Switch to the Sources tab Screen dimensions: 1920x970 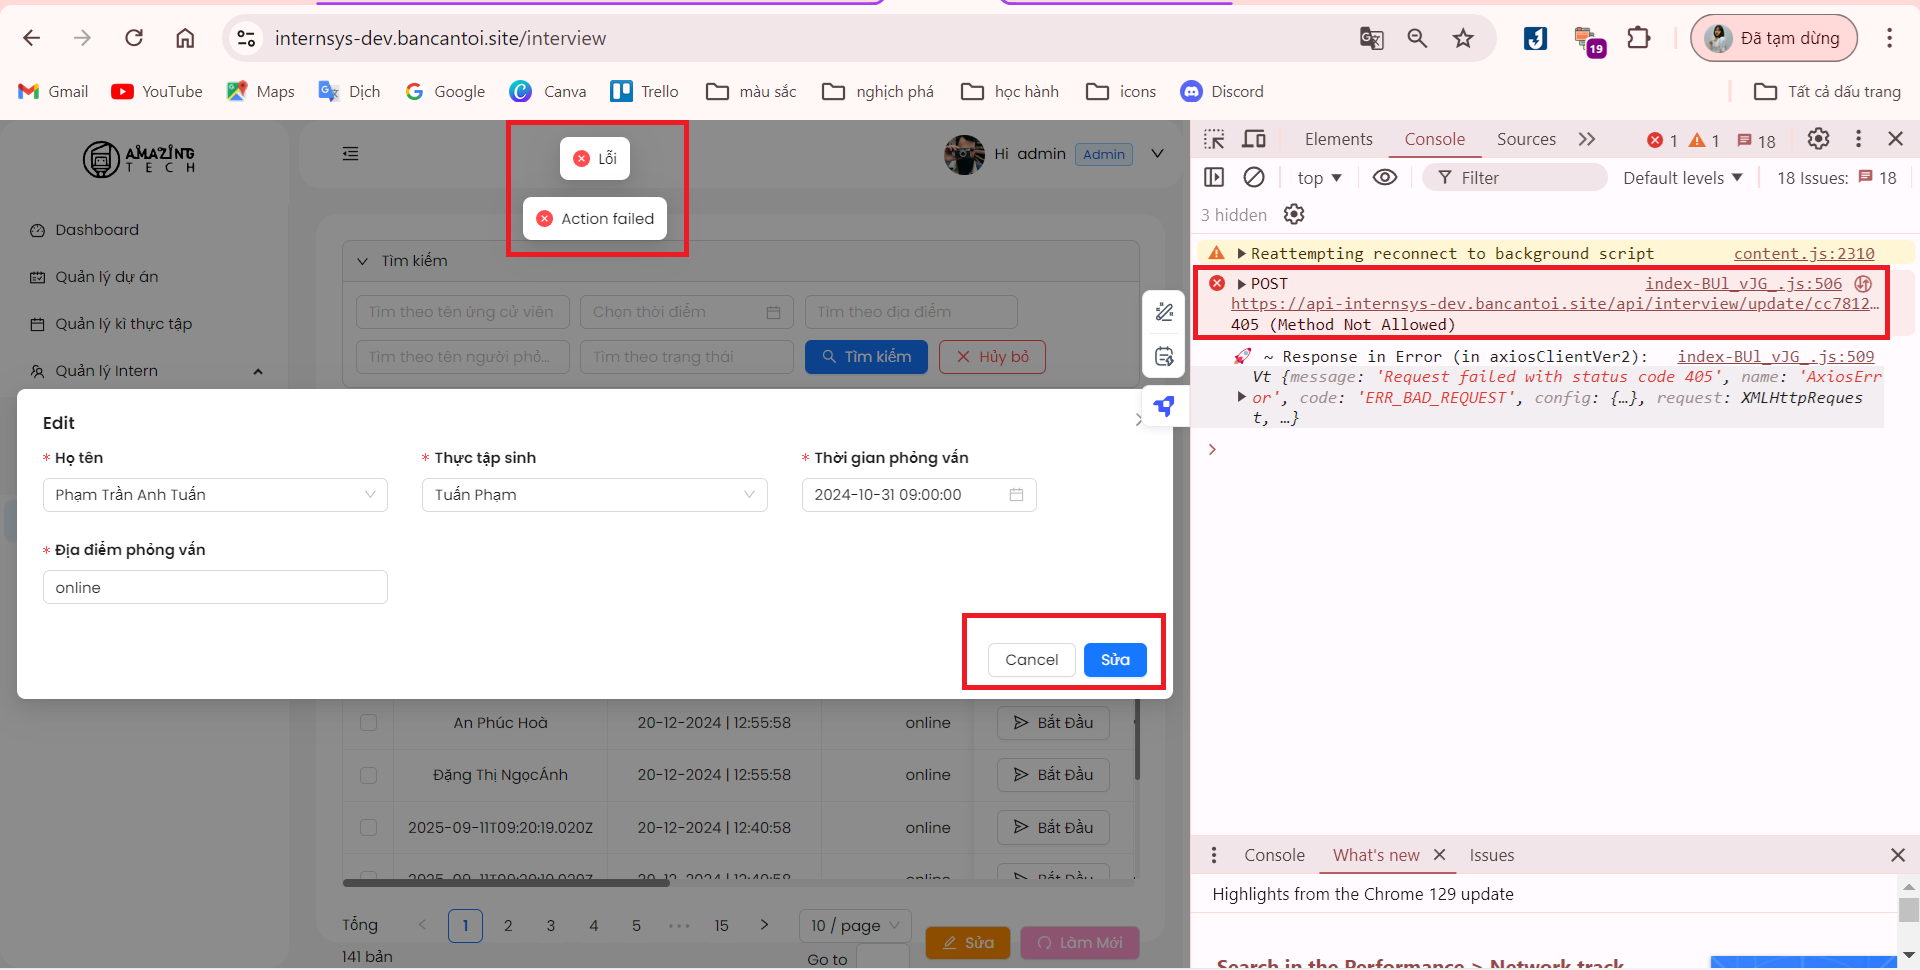pos(1525,139)
